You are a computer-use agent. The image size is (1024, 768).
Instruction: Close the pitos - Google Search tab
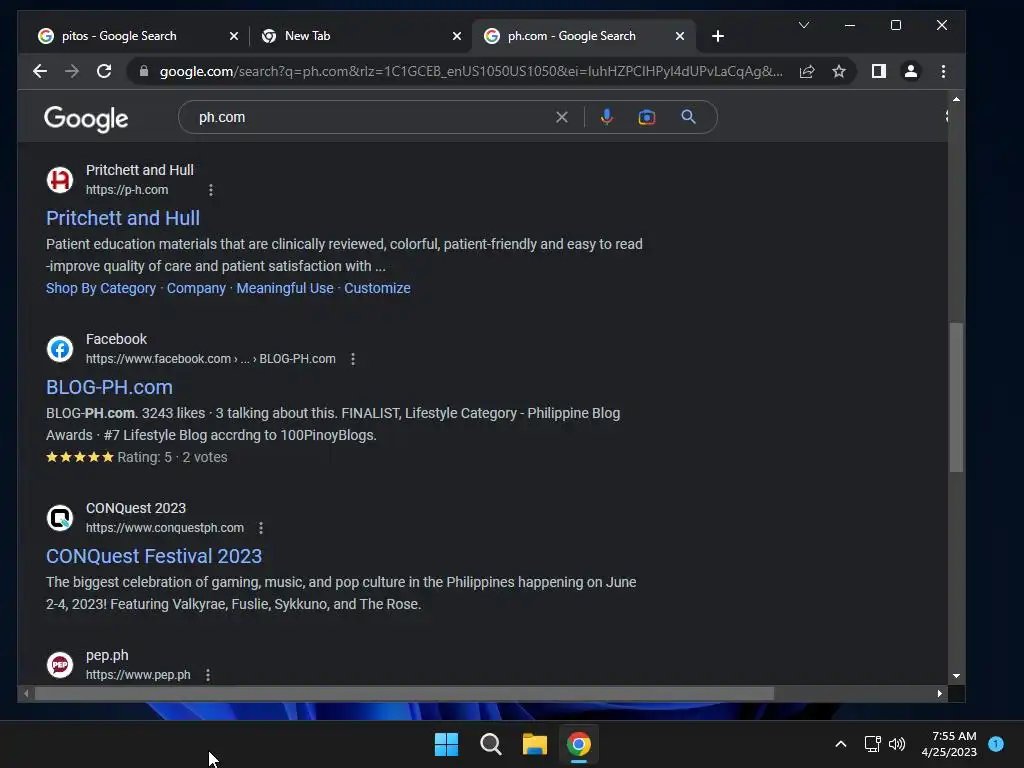pos(234,36)
